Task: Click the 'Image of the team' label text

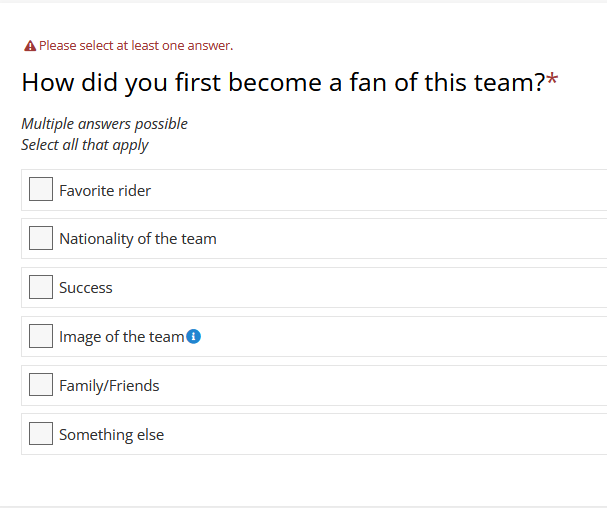Action: (121, 337)
